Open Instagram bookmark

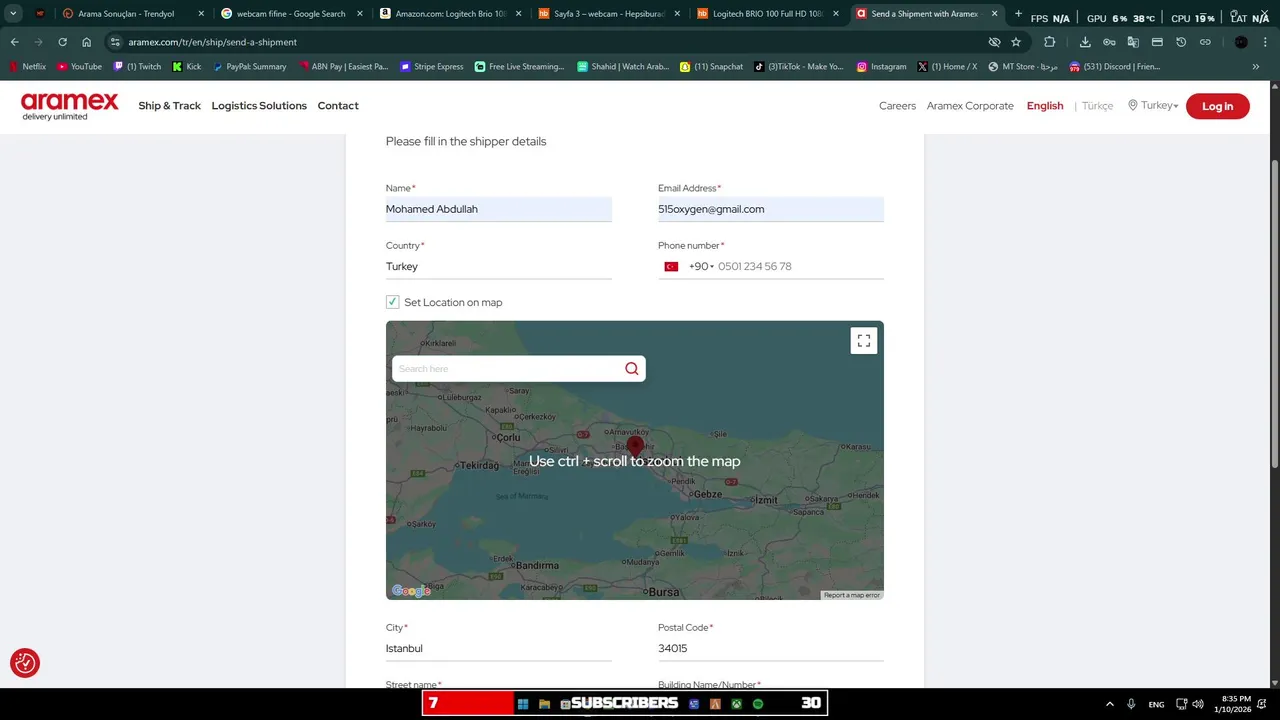pos(881,67)
